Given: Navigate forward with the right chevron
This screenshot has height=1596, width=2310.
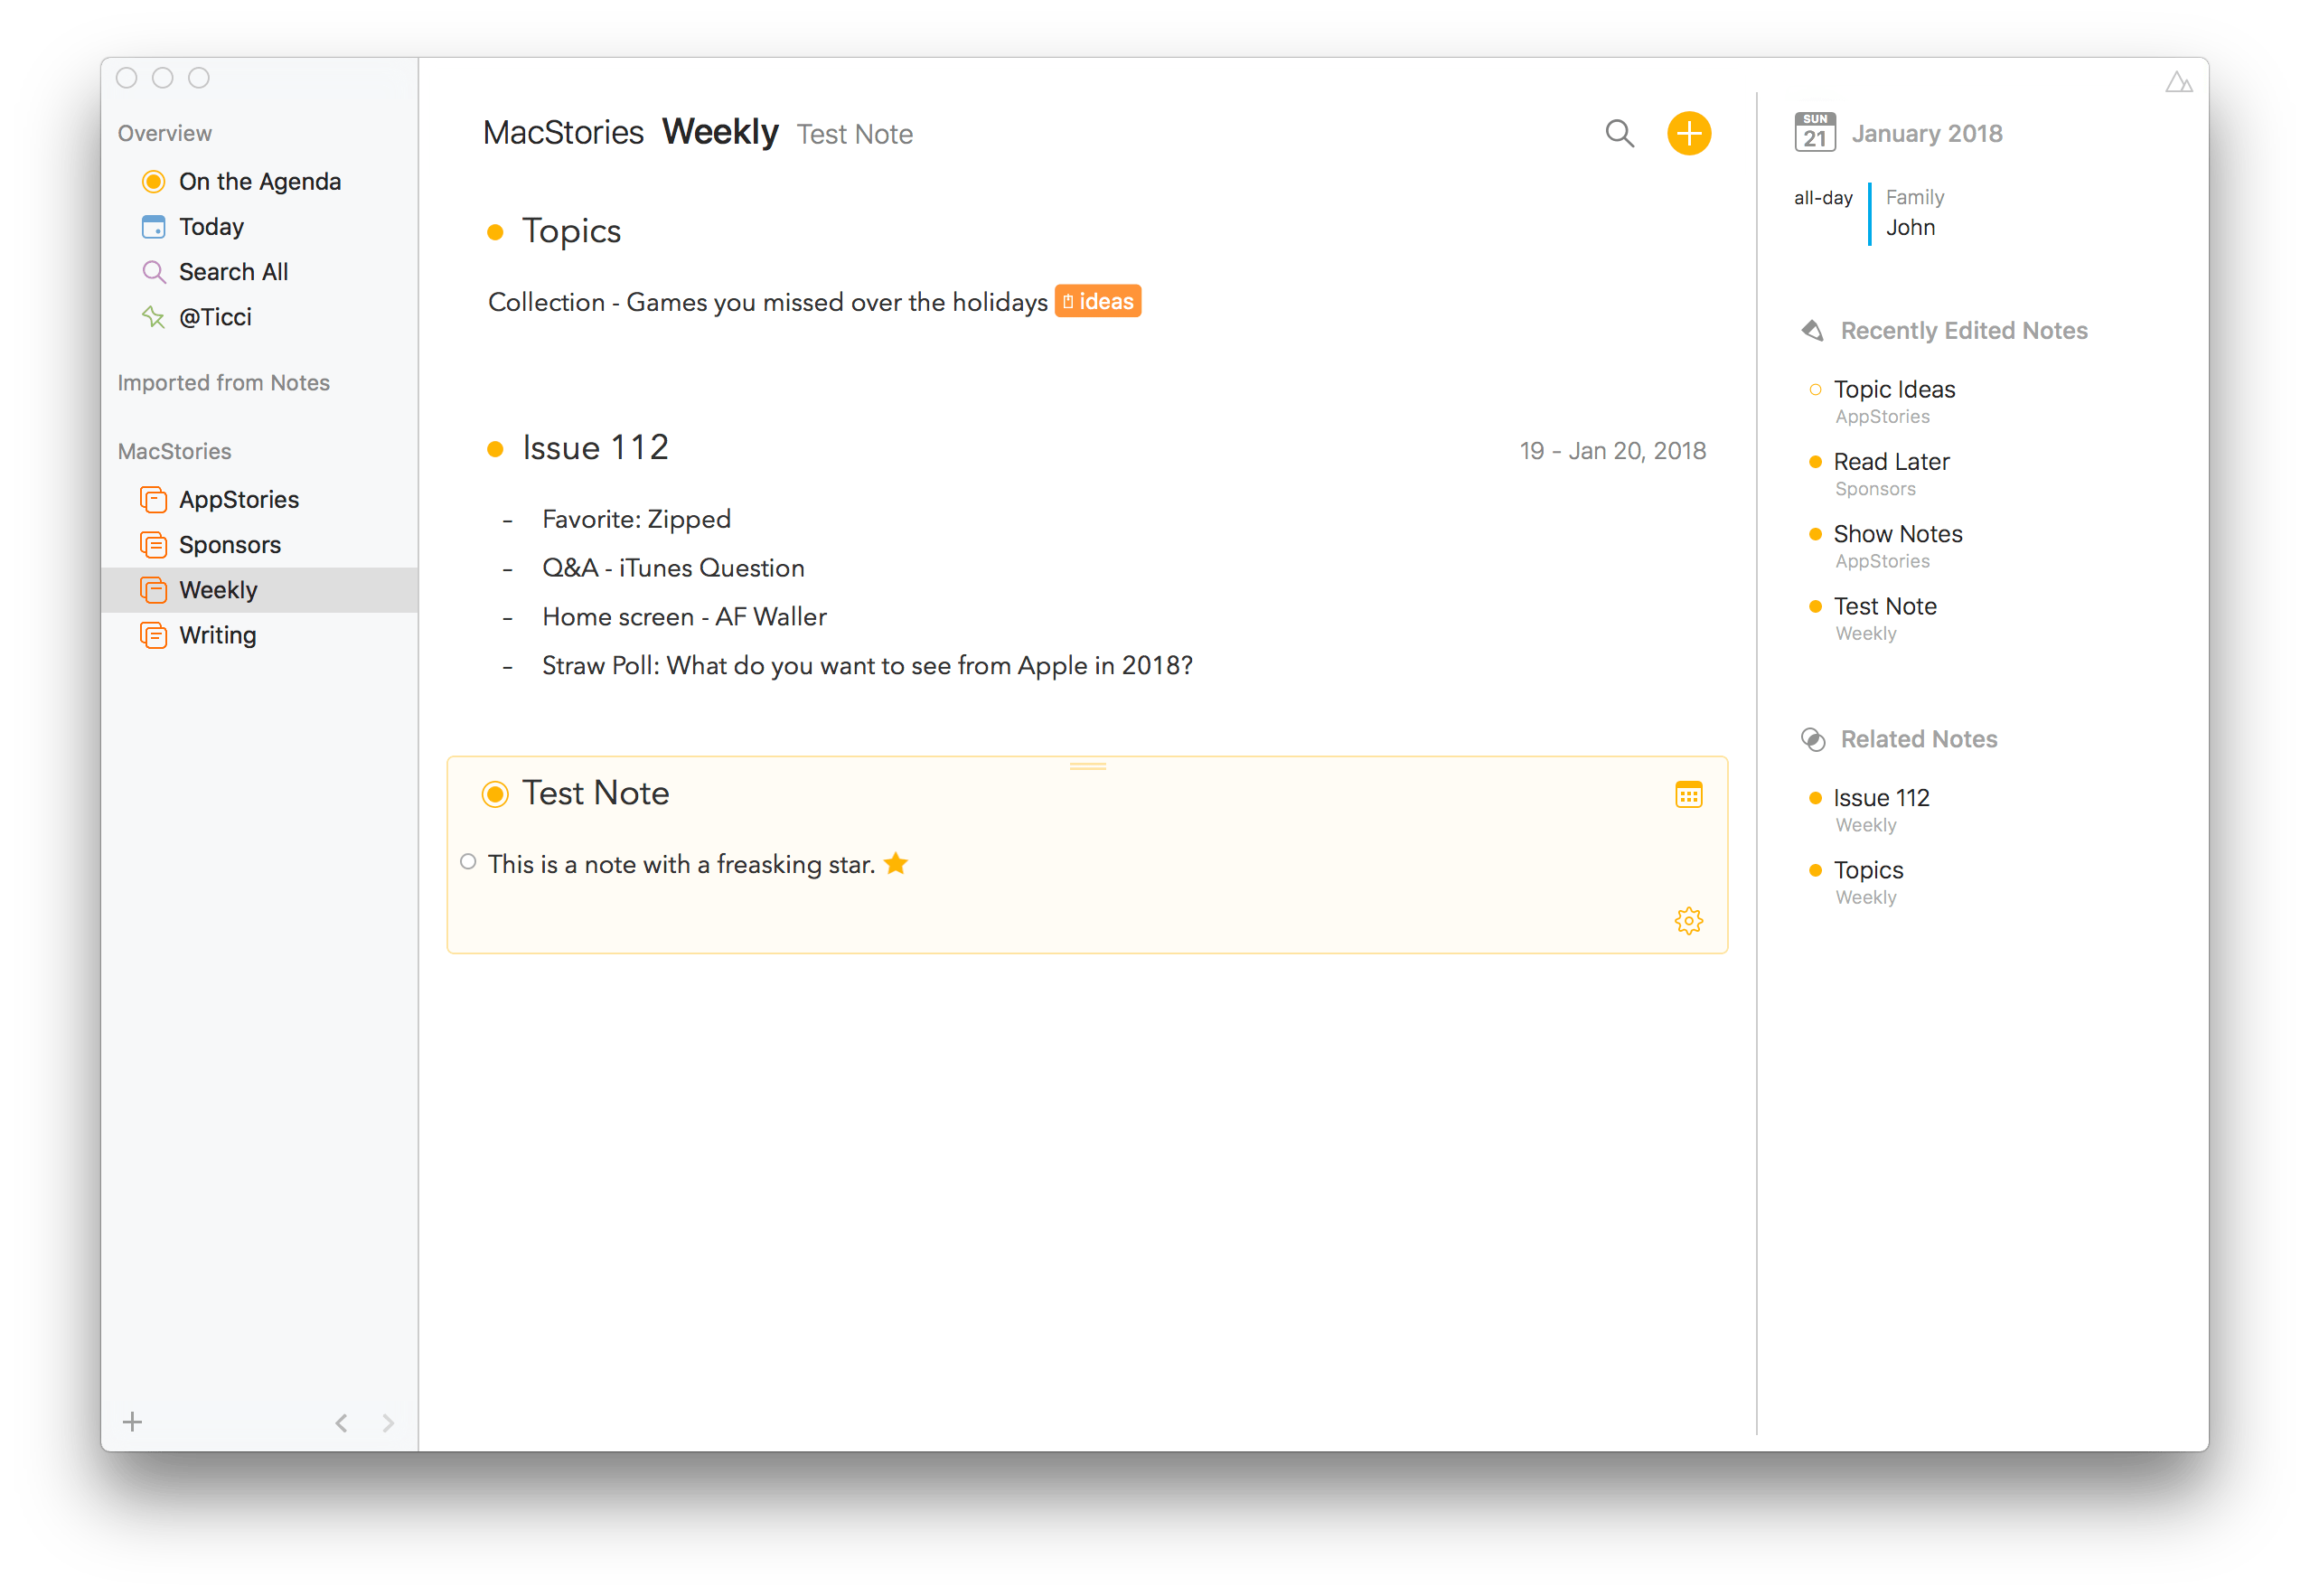Looking at the screenshot, I should (x=388, y=1422).
